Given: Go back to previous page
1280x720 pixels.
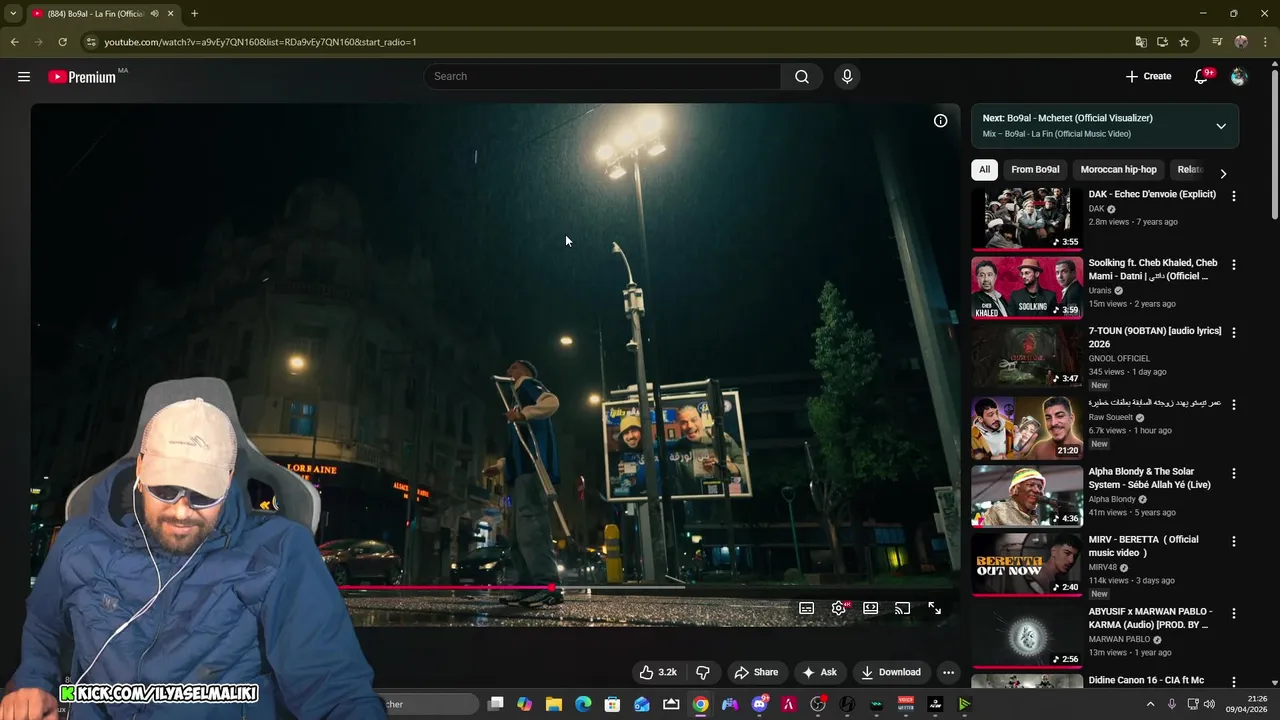Looking at the screenshot, I should [x=14, y=42].
